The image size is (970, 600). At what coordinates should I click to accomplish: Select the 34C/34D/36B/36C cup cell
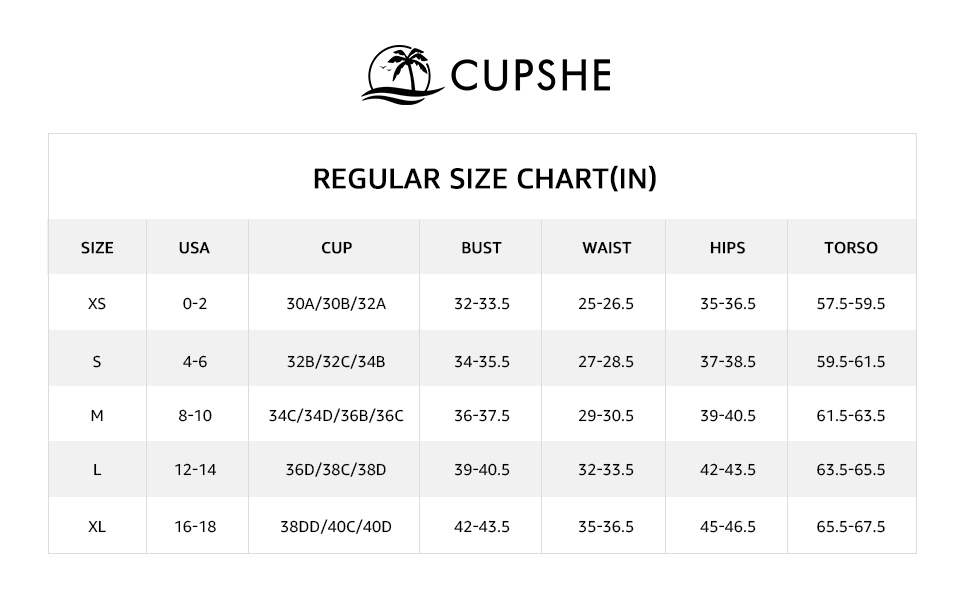pyautogui.click(x=336, y=416)
